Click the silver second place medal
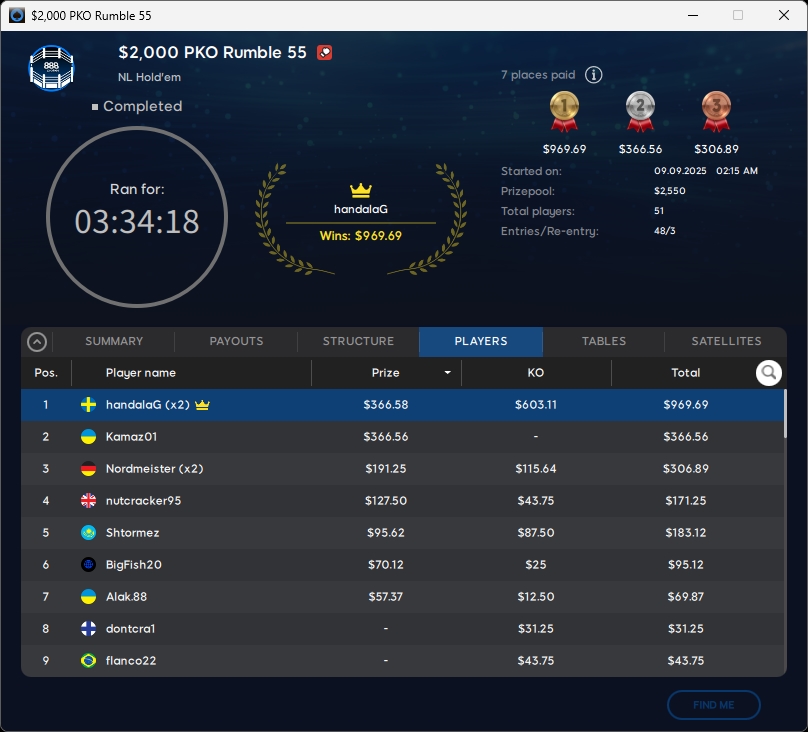808x732 pixels. [x=640, y=111]
